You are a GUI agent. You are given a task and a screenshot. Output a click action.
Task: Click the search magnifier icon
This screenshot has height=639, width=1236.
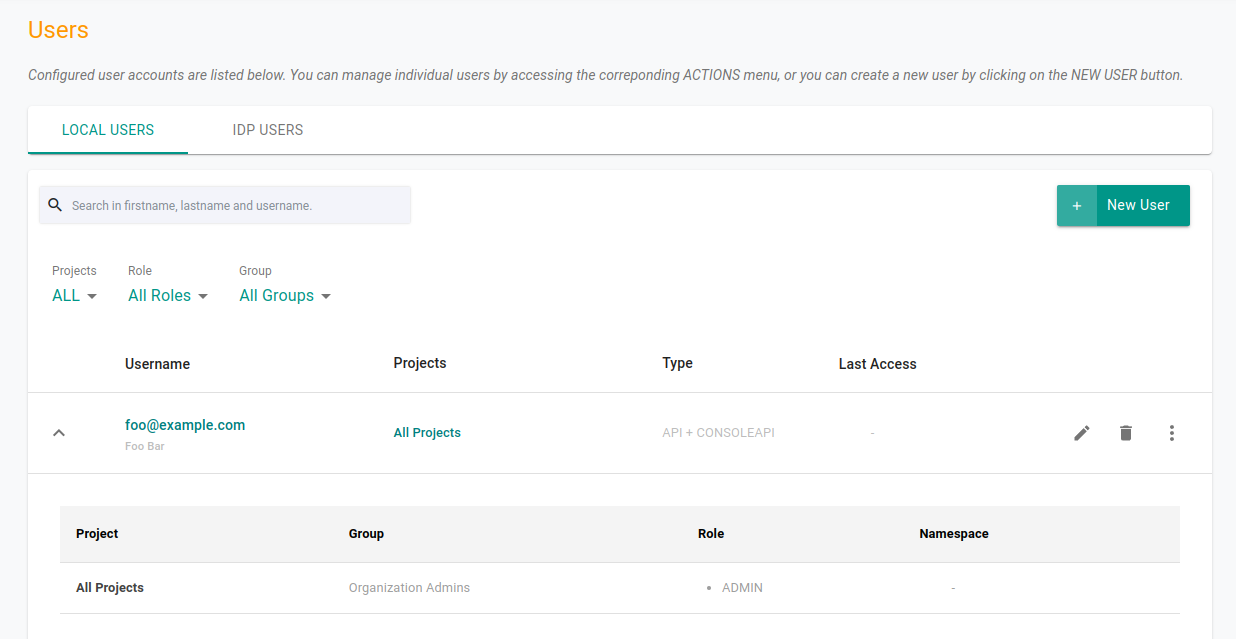click(55, 205)
